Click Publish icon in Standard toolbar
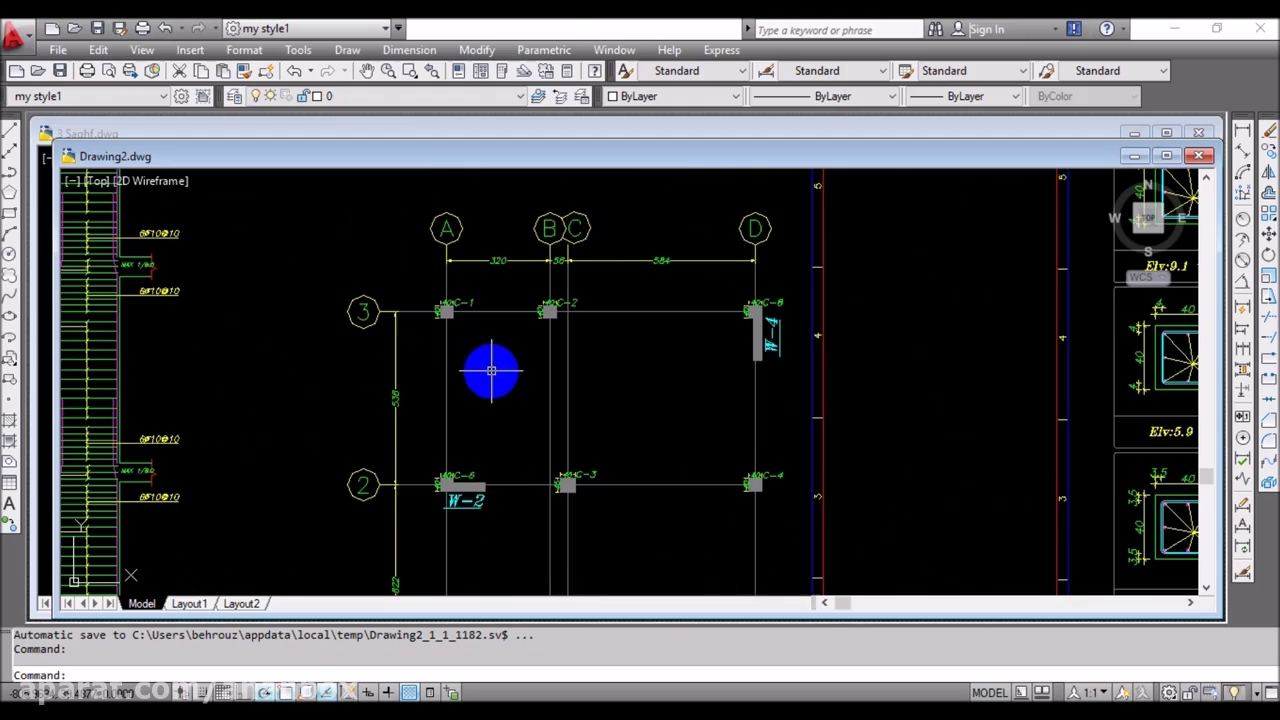 coord(130,71)
